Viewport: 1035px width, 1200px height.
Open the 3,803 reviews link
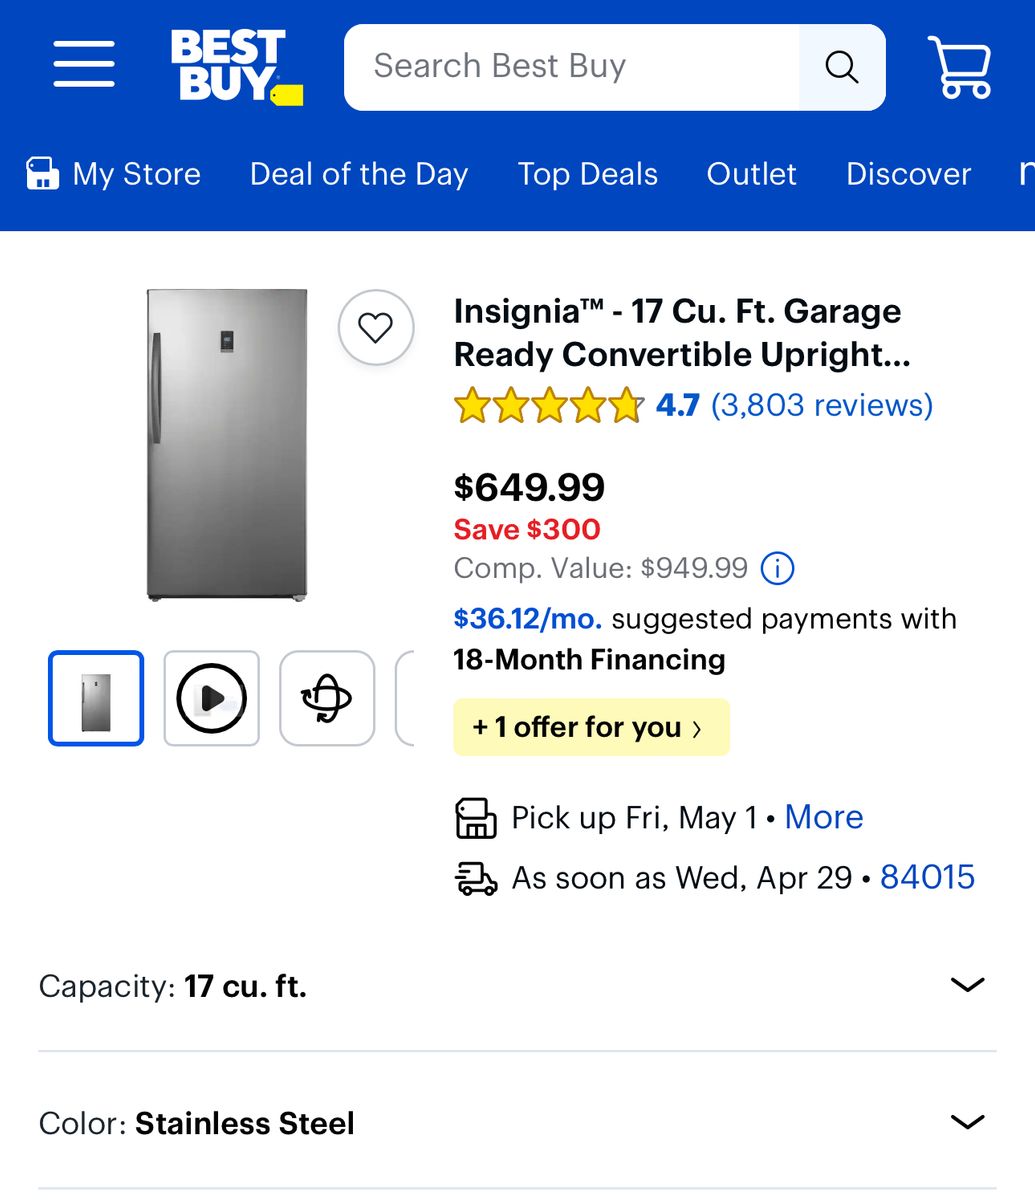821,405
